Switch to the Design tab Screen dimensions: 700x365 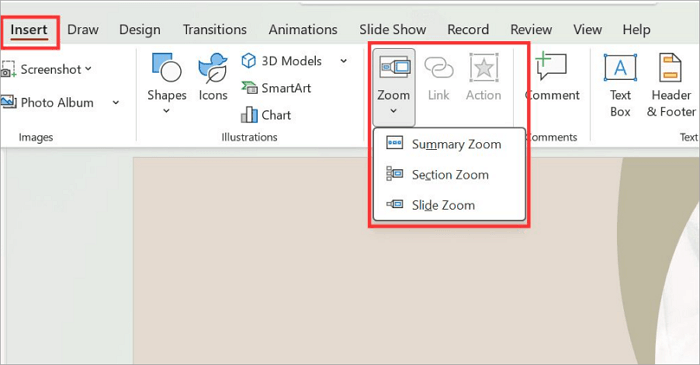point(140,30)
